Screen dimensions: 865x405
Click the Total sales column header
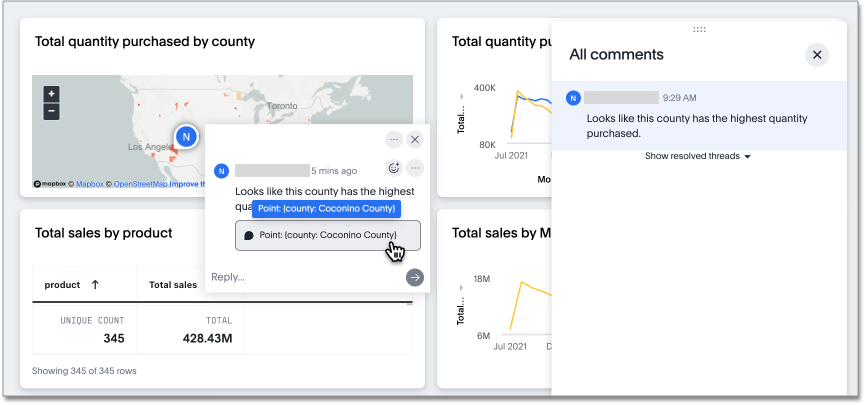pyautogui.click(x=173, y=285)
